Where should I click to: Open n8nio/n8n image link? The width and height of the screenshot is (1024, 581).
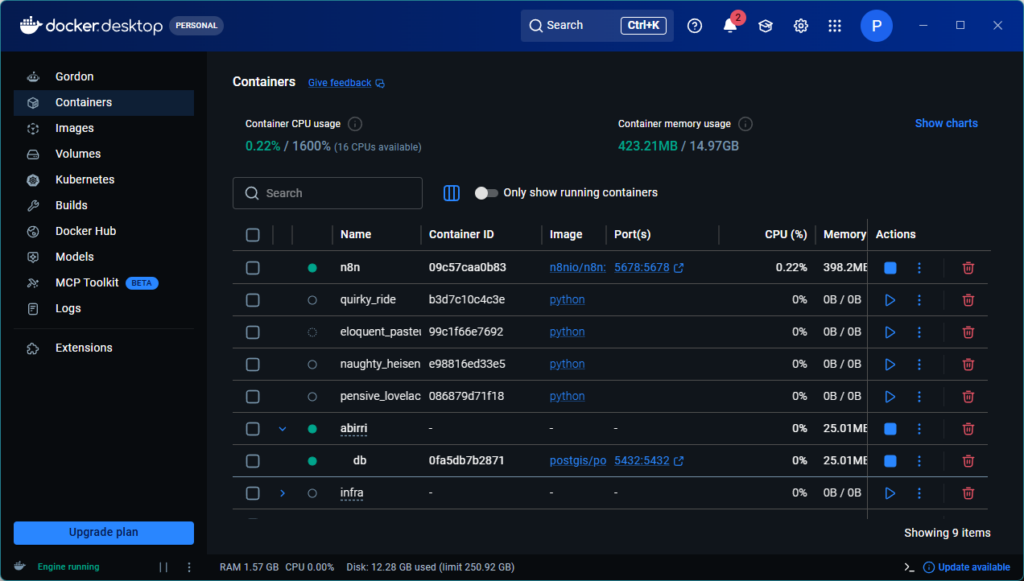pos(577,268)
